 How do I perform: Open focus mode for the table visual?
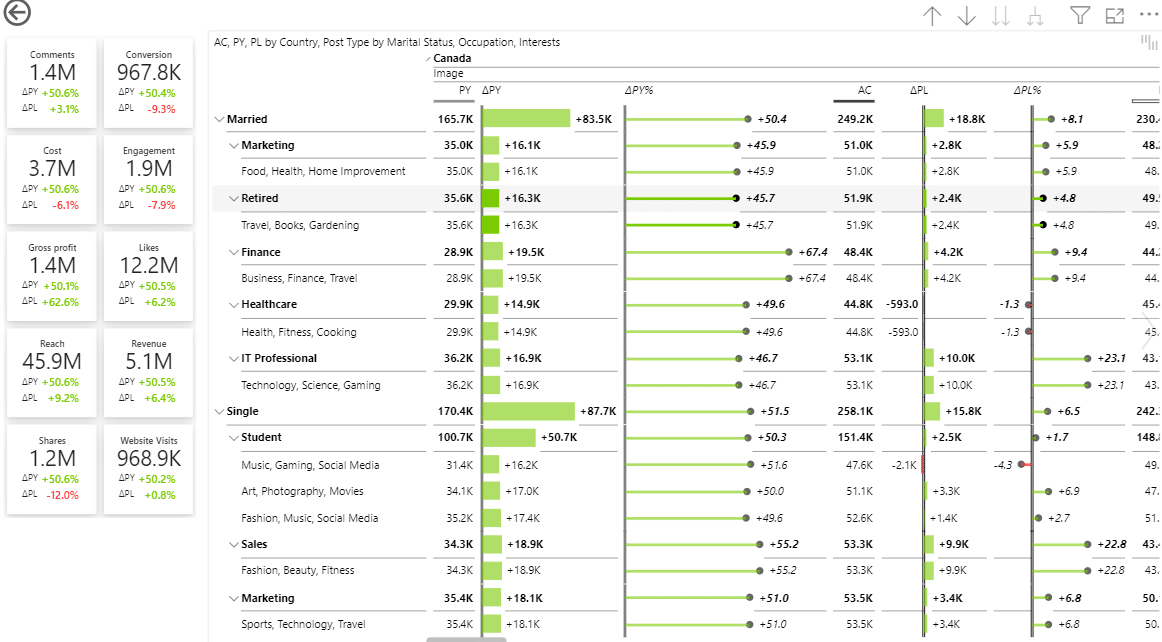1115,17
